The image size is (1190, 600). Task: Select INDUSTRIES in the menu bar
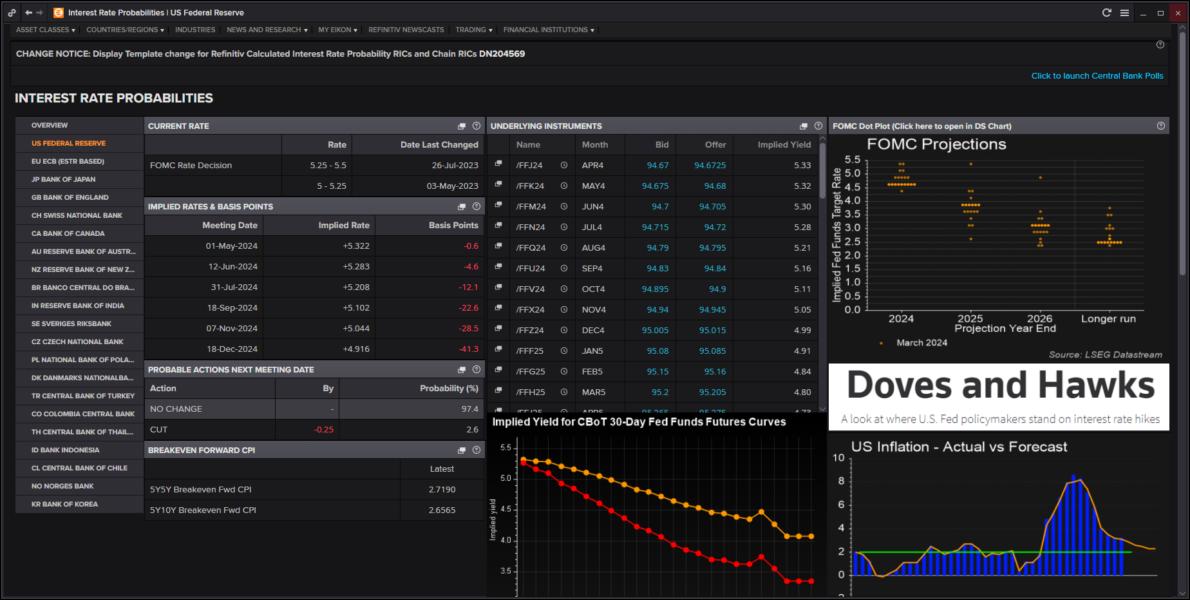(x=195, y=30)
